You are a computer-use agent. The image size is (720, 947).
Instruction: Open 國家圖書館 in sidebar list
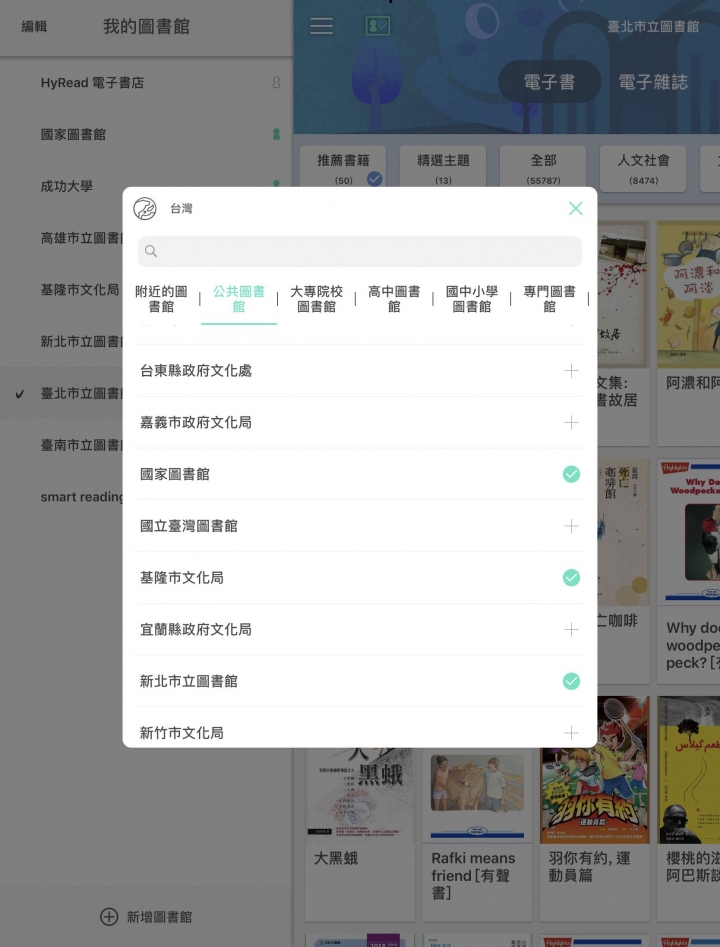(146, 135)
